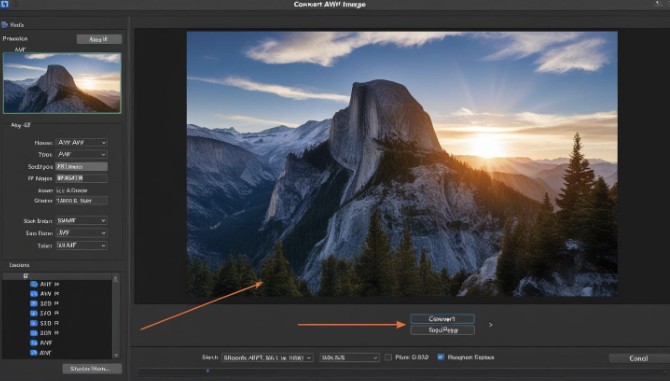670x381 pixels.
Task: Click into the FP Nages input field
Action: [82, 178]
